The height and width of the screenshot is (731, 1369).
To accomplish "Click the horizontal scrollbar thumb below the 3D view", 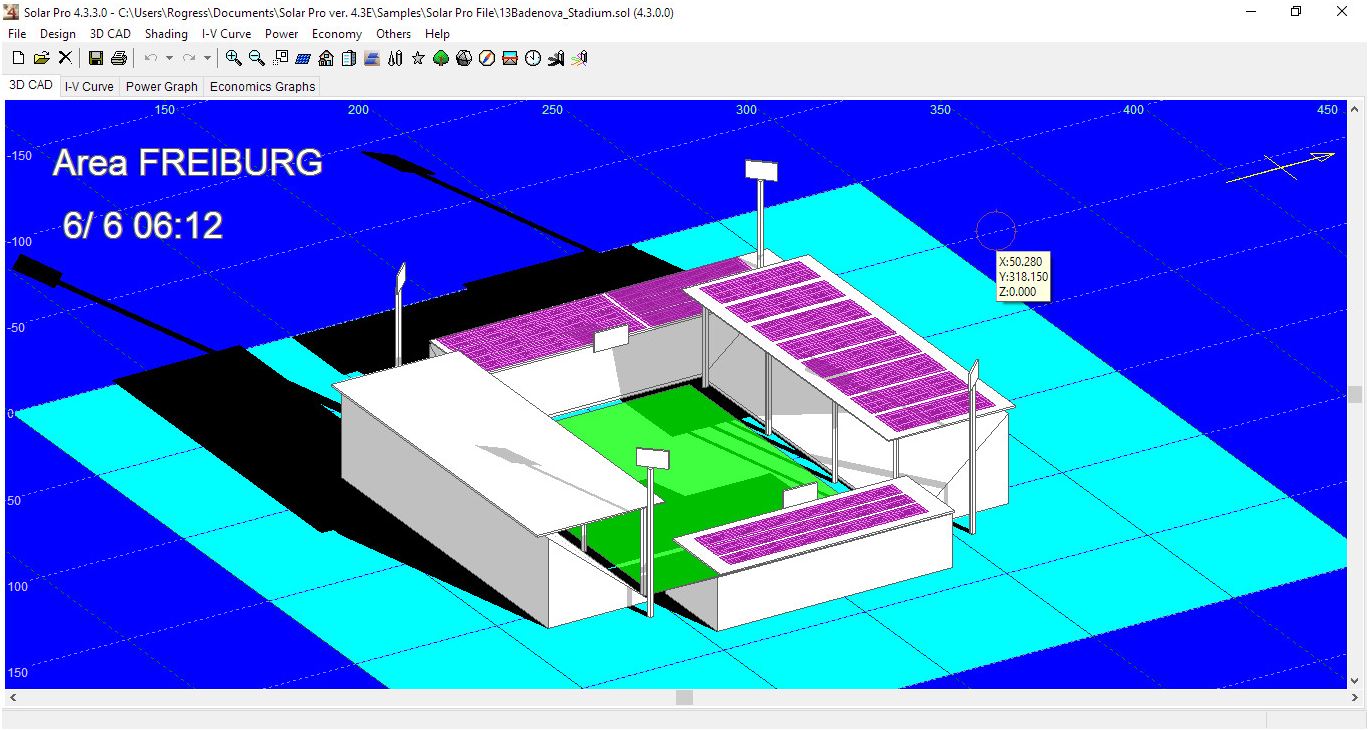I will pos(686,696).
